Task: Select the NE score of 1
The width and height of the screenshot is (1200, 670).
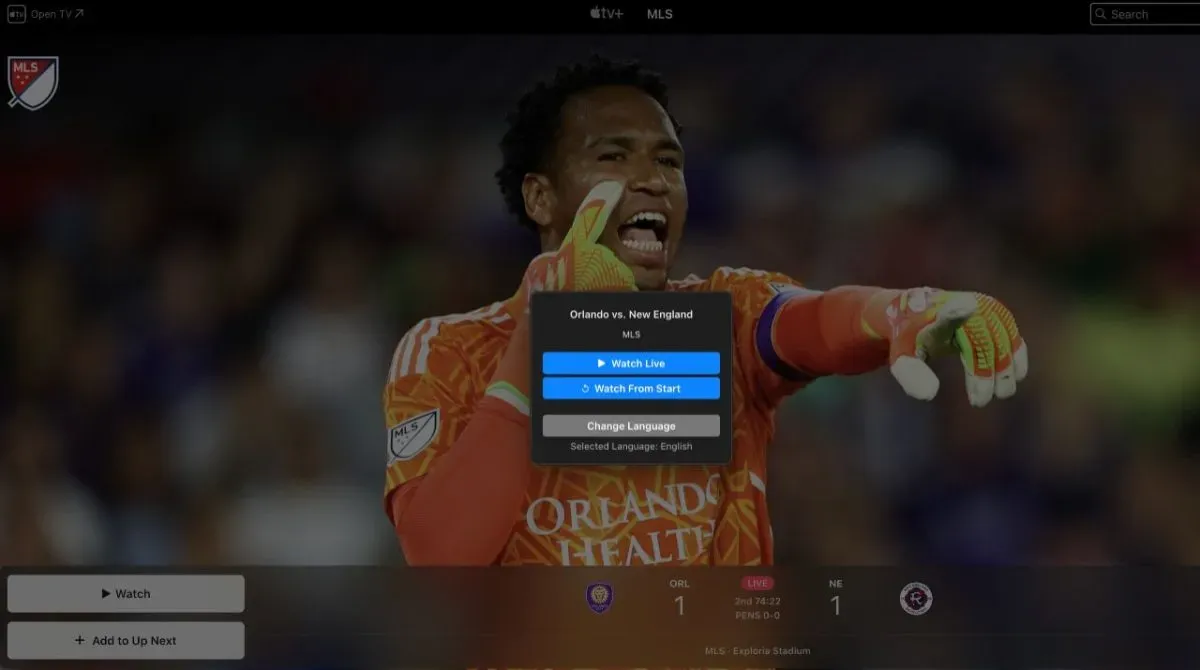Action: pos(835,605)
